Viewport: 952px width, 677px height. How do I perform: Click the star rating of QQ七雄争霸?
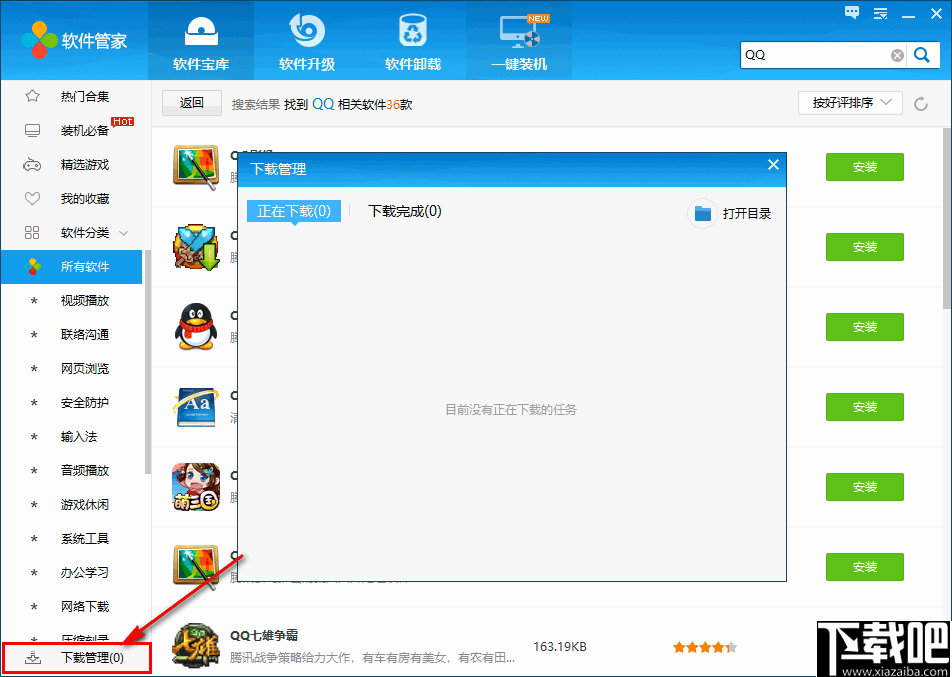pos(704,647)
